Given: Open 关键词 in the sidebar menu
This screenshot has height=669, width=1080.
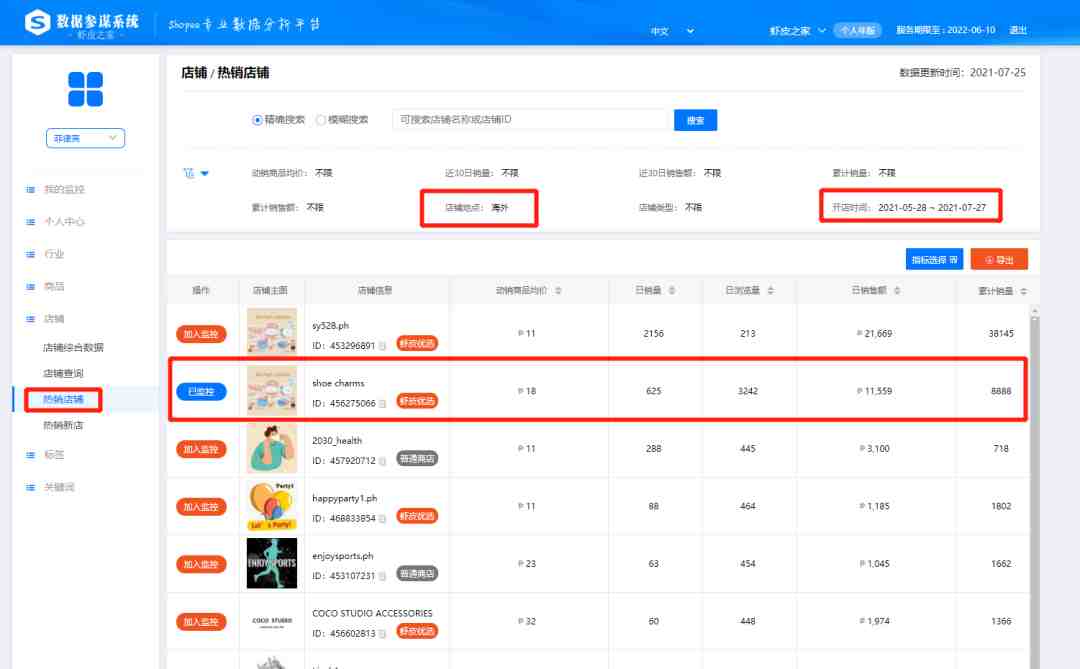Looking at the screenshot, I should [59, 487].
